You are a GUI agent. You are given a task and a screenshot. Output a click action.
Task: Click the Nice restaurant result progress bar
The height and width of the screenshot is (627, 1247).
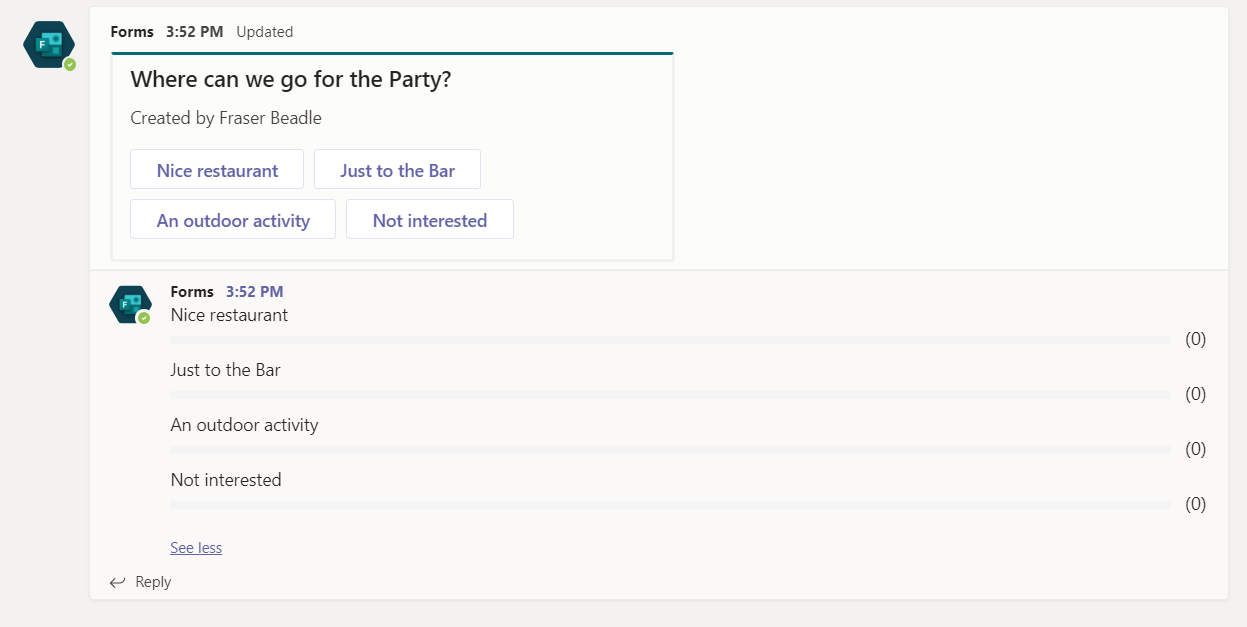pyautogui.click(x=670, y=340)
